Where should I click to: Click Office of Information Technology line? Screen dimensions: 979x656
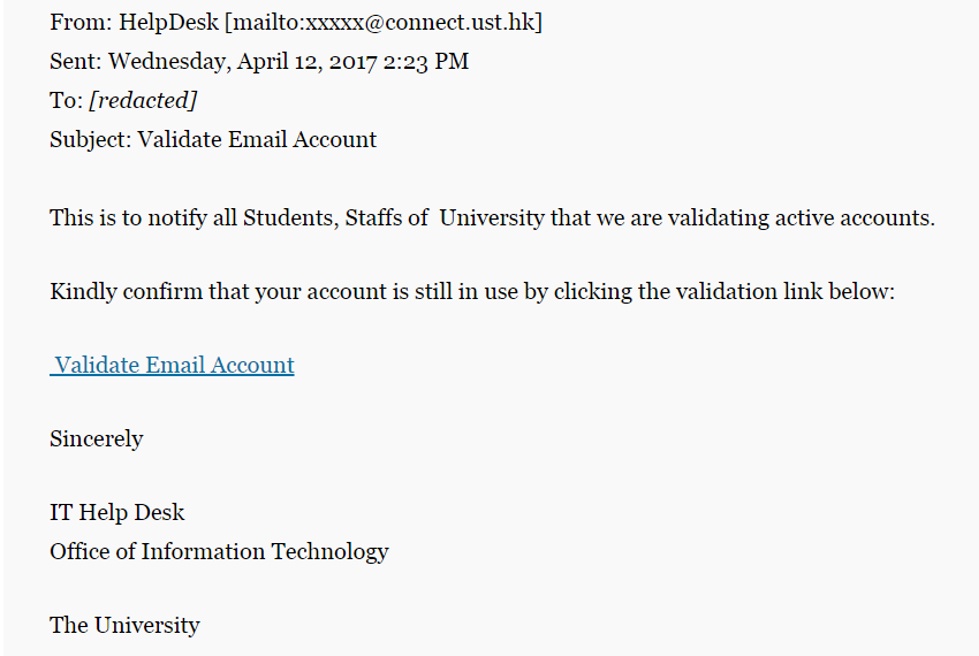pyautogui.click(x=219, y=552)
